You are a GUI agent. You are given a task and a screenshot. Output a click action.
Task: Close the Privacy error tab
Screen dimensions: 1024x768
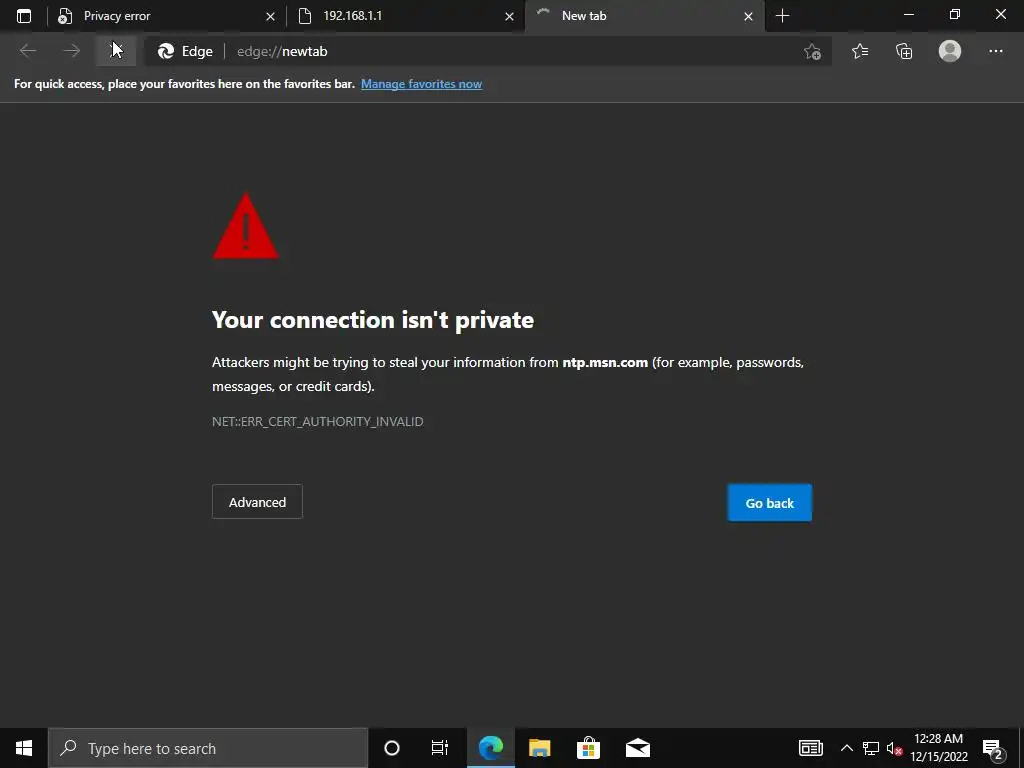pos(270,16)
